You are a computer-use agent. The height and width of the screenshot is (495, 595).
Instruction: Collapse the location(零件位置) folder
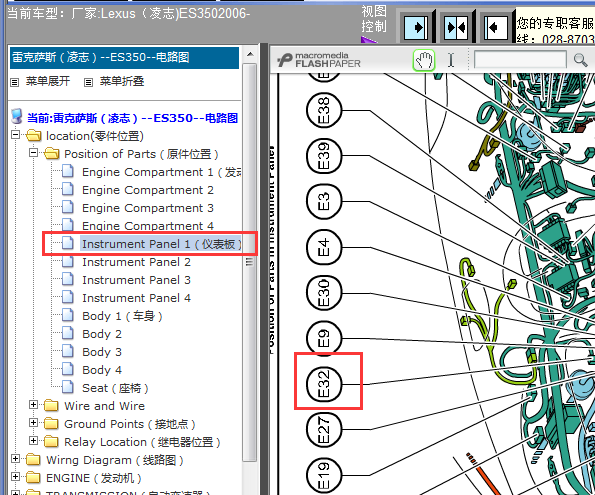point(15,134)
